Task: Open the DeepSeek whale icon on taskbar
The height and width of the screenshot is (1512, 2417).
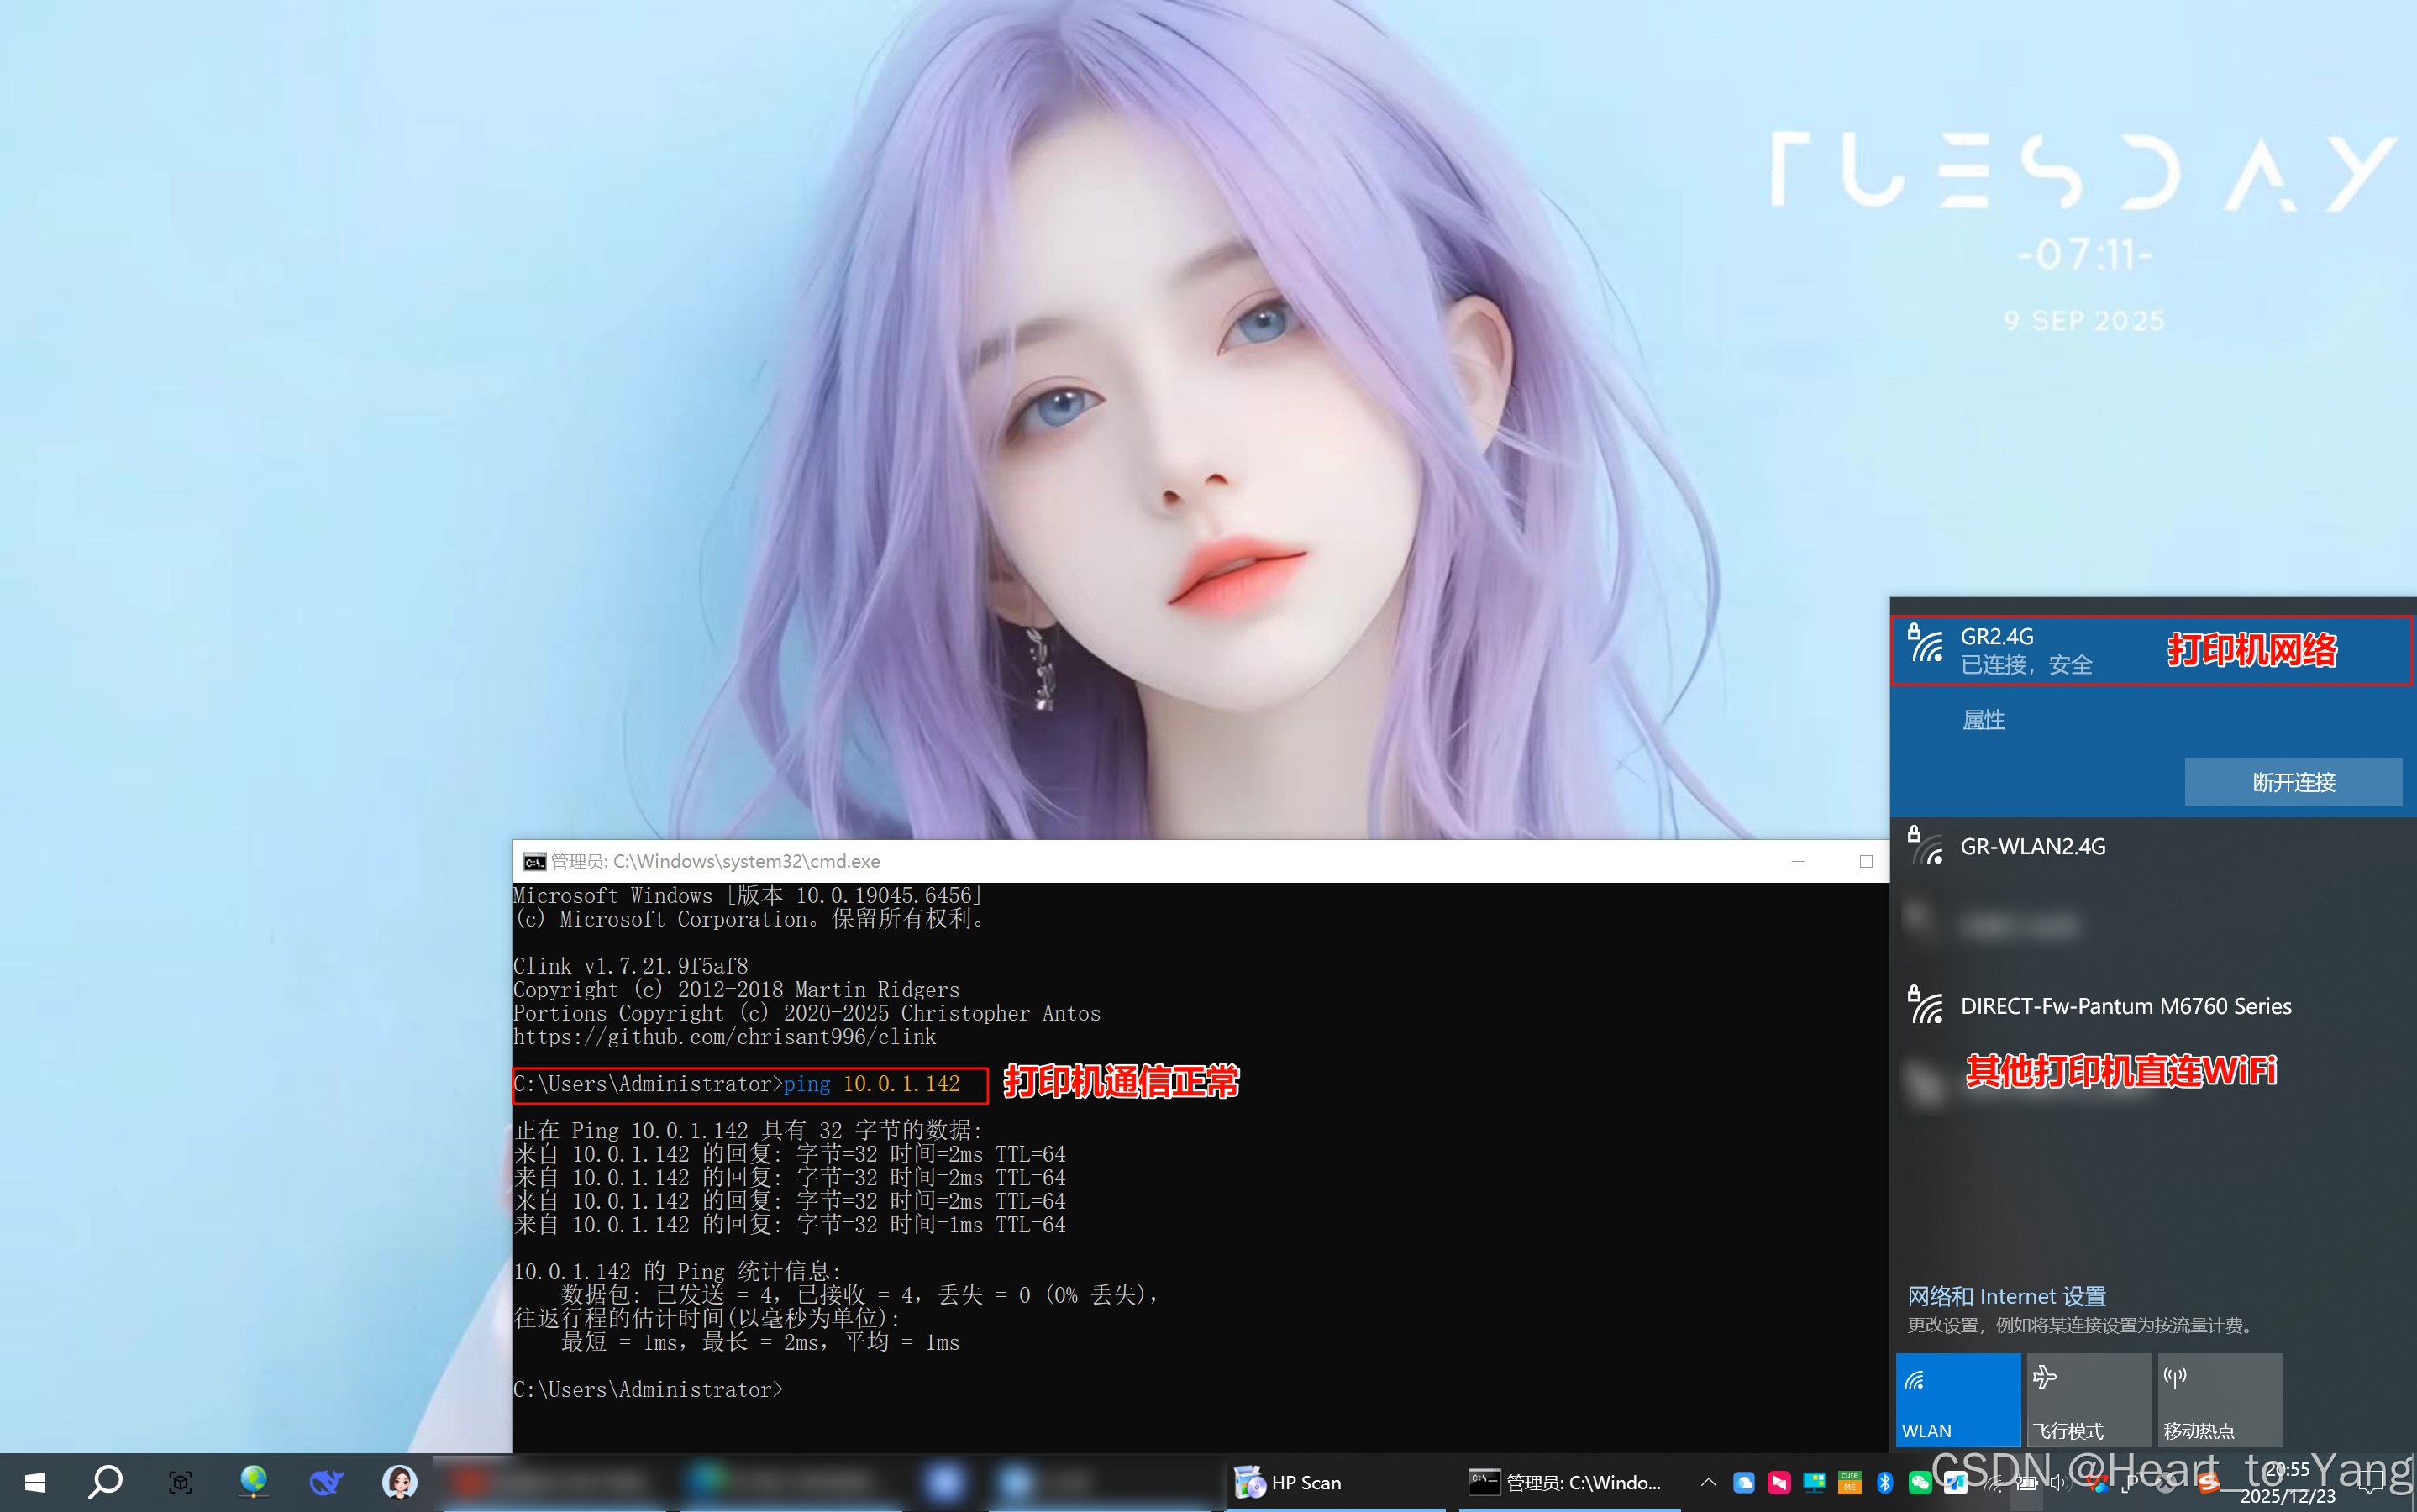Action: pyautogui.click(x=326, y=1482)
